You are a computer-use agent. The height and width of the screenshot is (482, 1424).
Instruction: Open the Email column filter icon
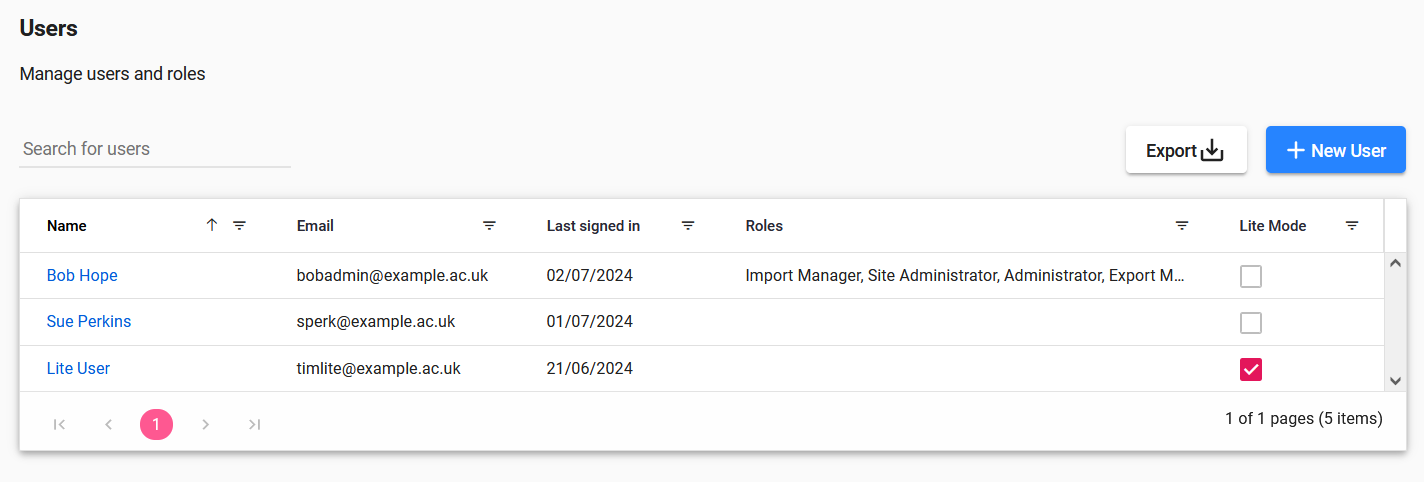click(x=489, y=226)
